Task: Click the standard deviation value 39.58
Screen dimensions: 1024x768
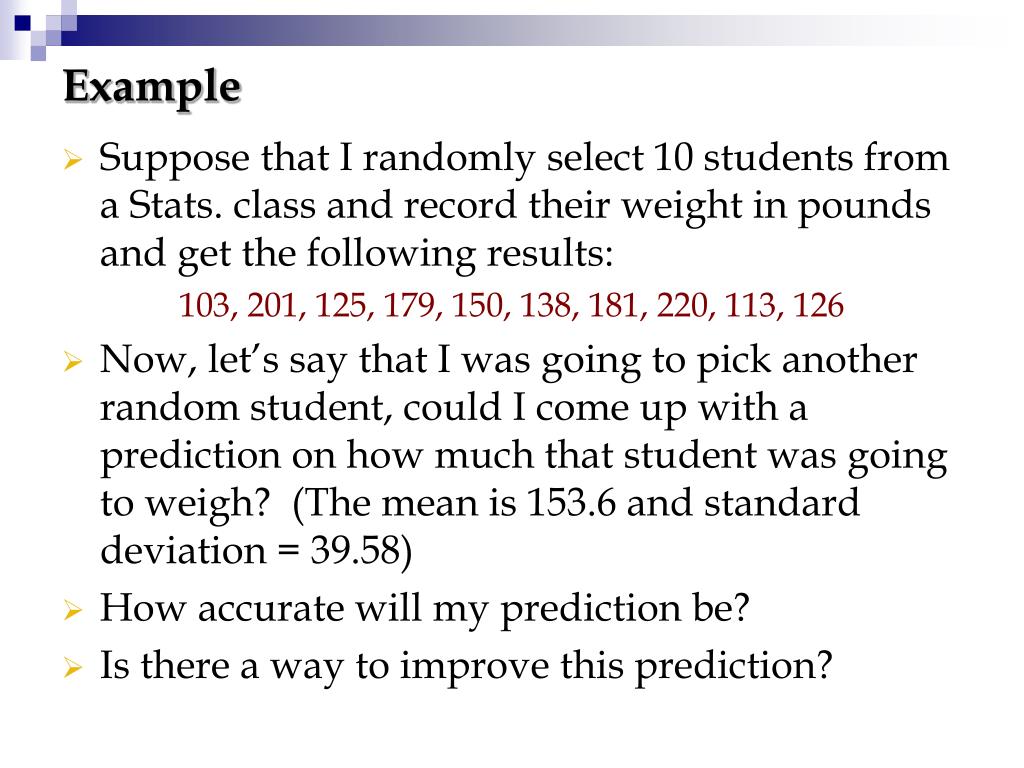Action: (354, 550)
